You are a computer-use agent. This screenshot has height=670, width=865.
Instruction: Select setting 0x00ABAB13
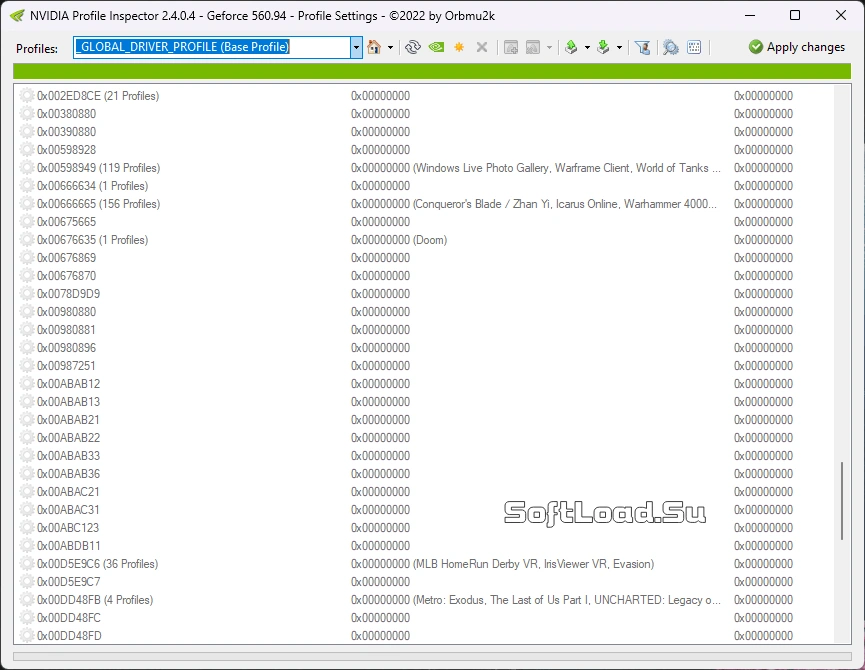coord(68,401)
